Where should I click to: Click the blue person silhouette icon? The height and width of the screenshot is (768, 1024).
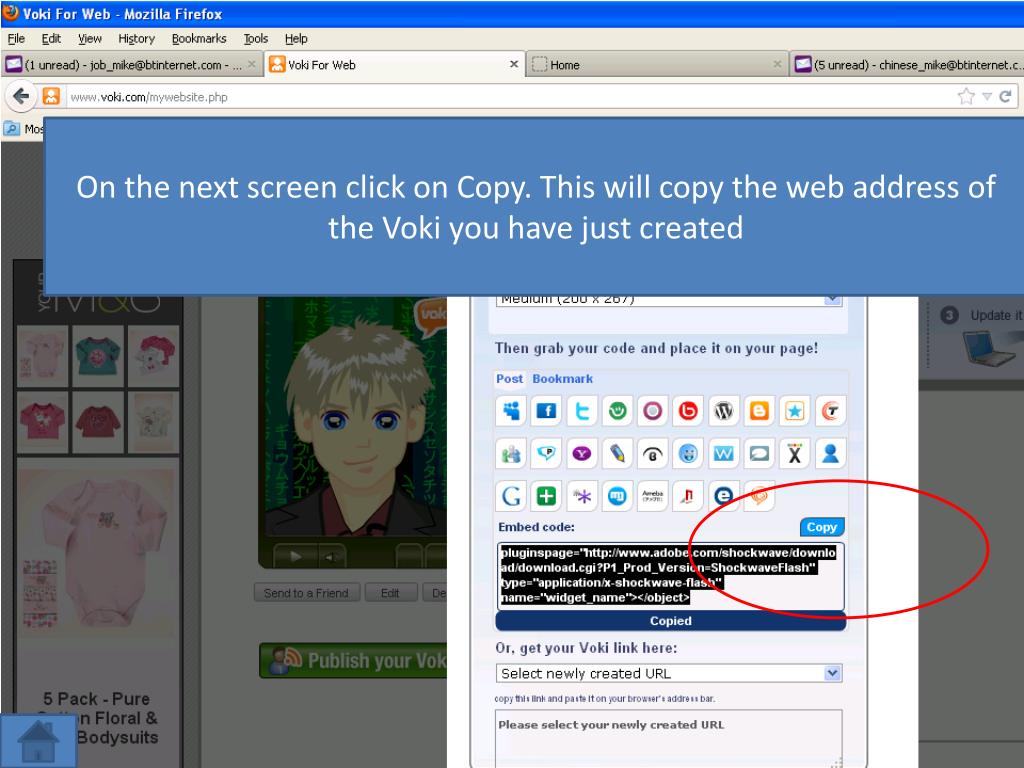[x=830, y=453]
